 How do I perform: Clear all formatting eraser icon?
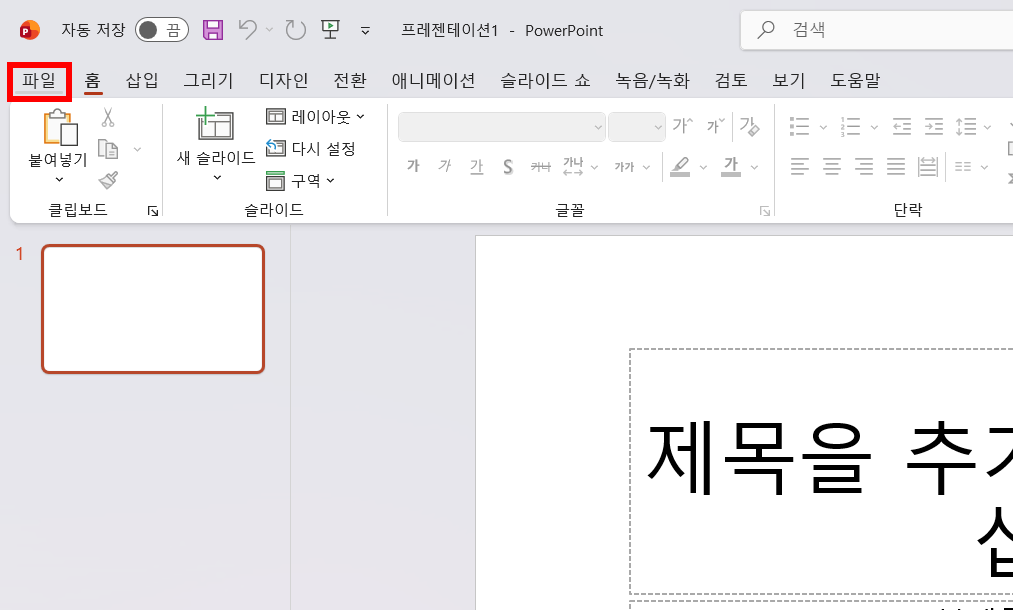(750, 126)
